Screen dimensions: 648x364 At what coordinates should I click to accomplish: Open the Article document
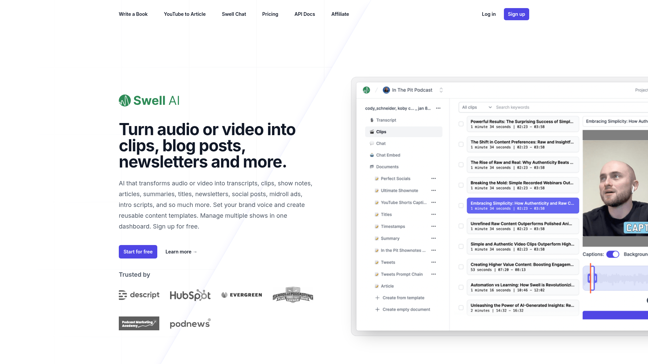[387, 286]
